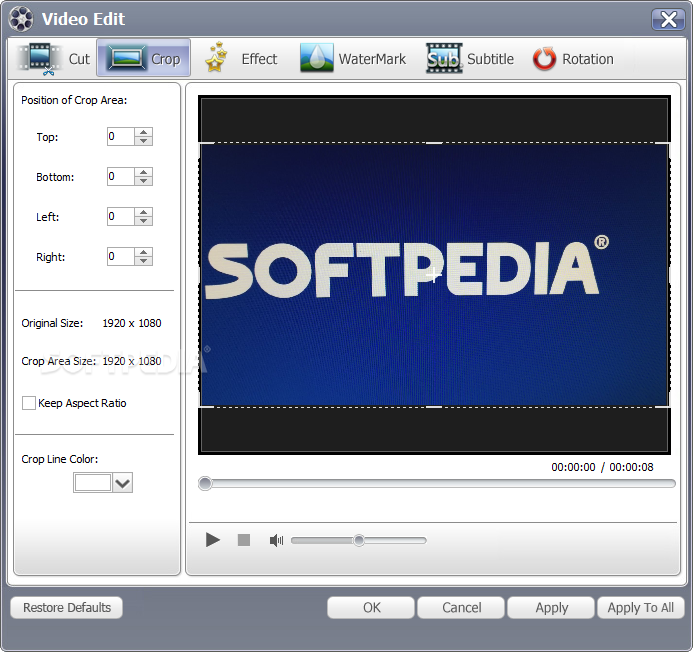Image resolution: width=693 pixels, height=652 pixels.
Task: Click the volume slider handle
Action: point(359,540)
